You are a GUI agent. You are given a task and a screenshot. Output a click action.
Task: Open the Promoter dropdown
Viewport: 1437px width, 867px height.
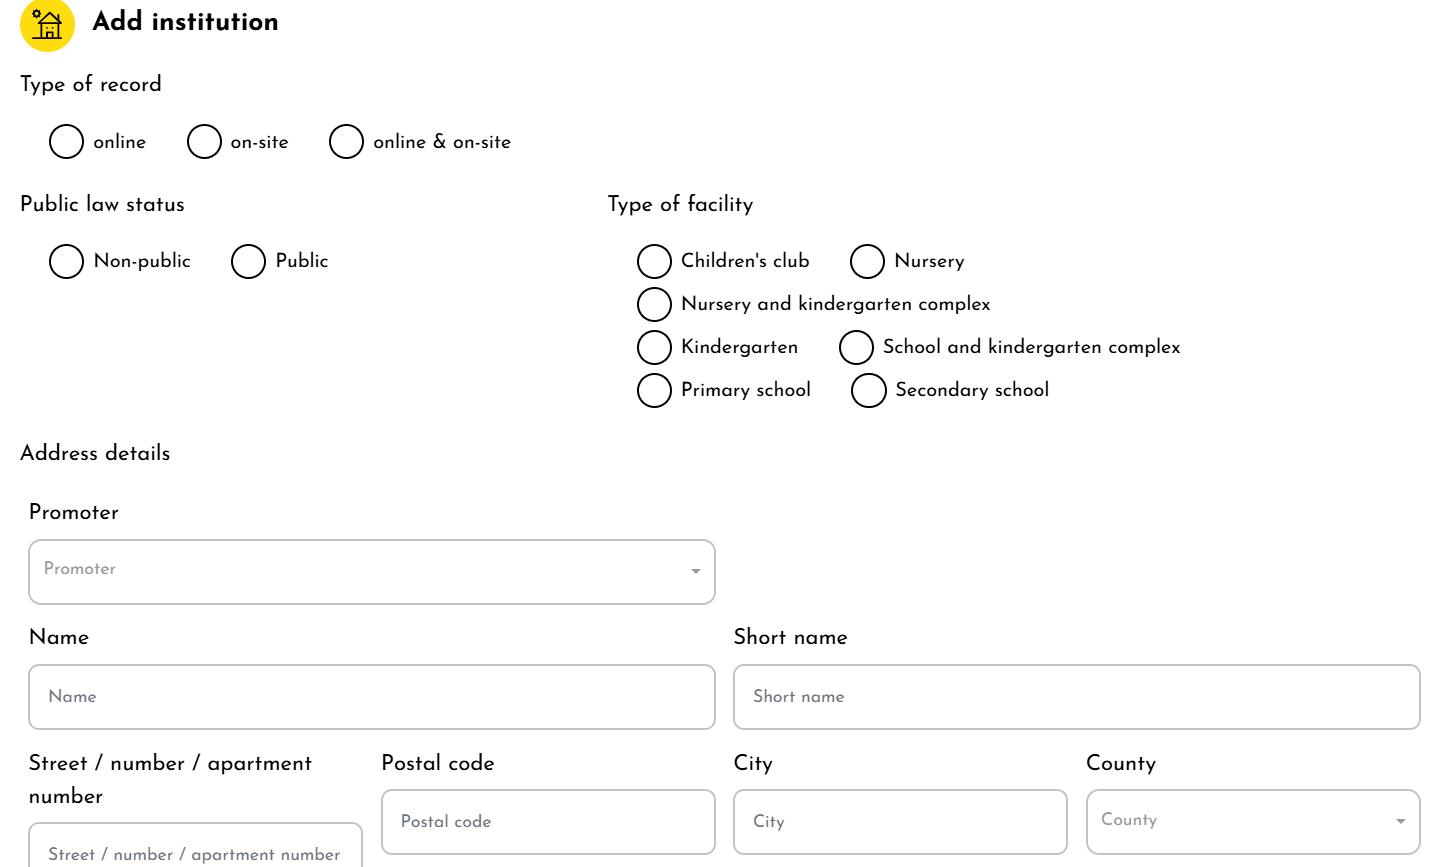371,571
